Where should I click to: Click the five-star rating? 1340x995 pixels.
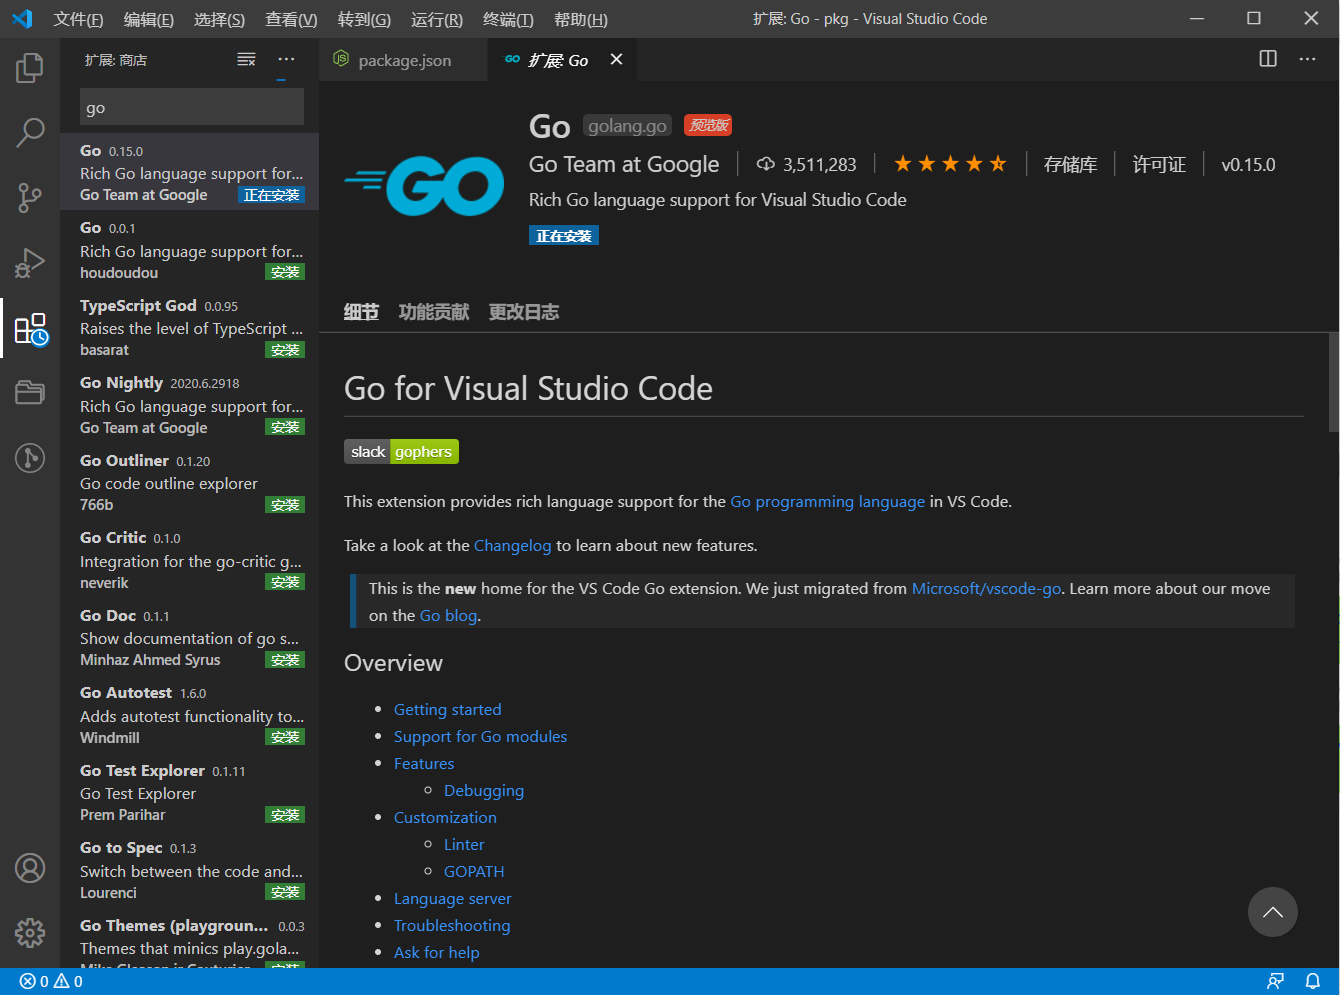tap(950, 164)
